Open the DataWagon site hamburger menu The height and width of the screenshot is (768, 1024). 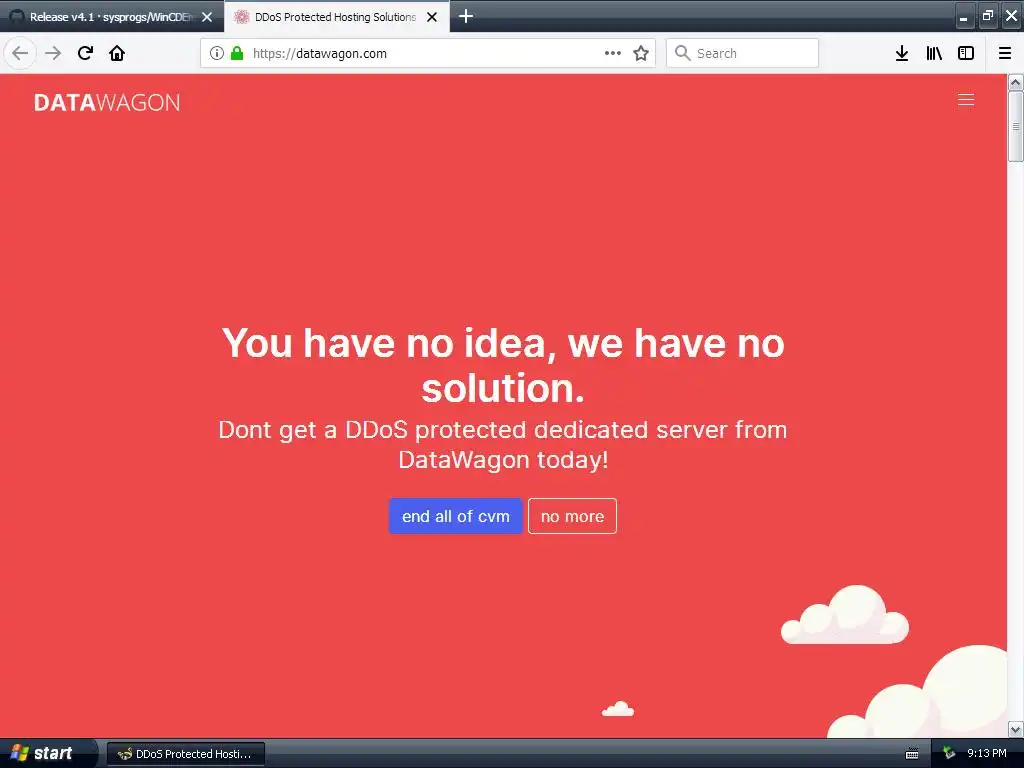pyautogui.click(x=966, y=99)
